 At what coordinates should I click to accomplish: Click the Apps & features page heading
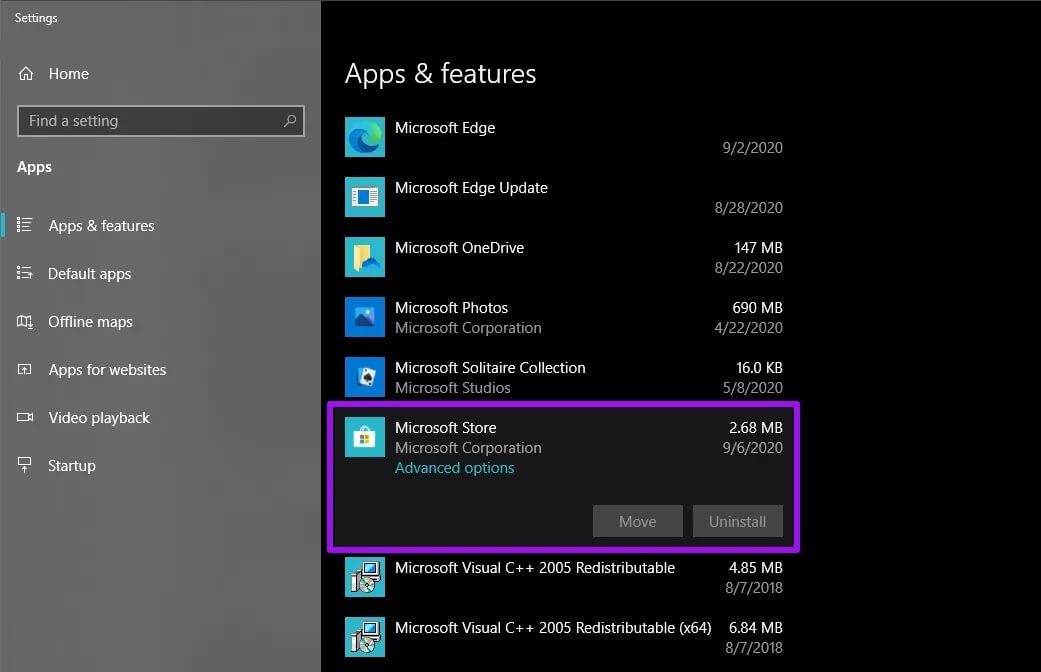[440, 74]
